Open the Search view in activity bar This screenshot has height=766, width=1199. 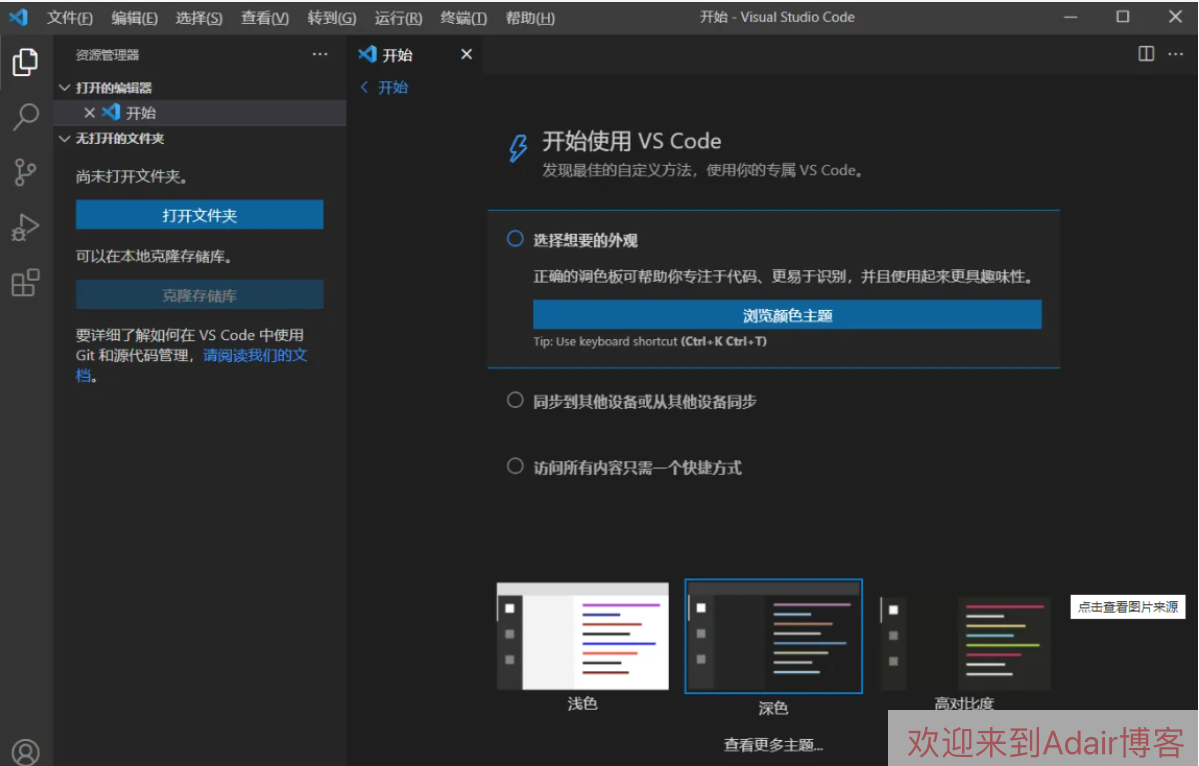25,117
